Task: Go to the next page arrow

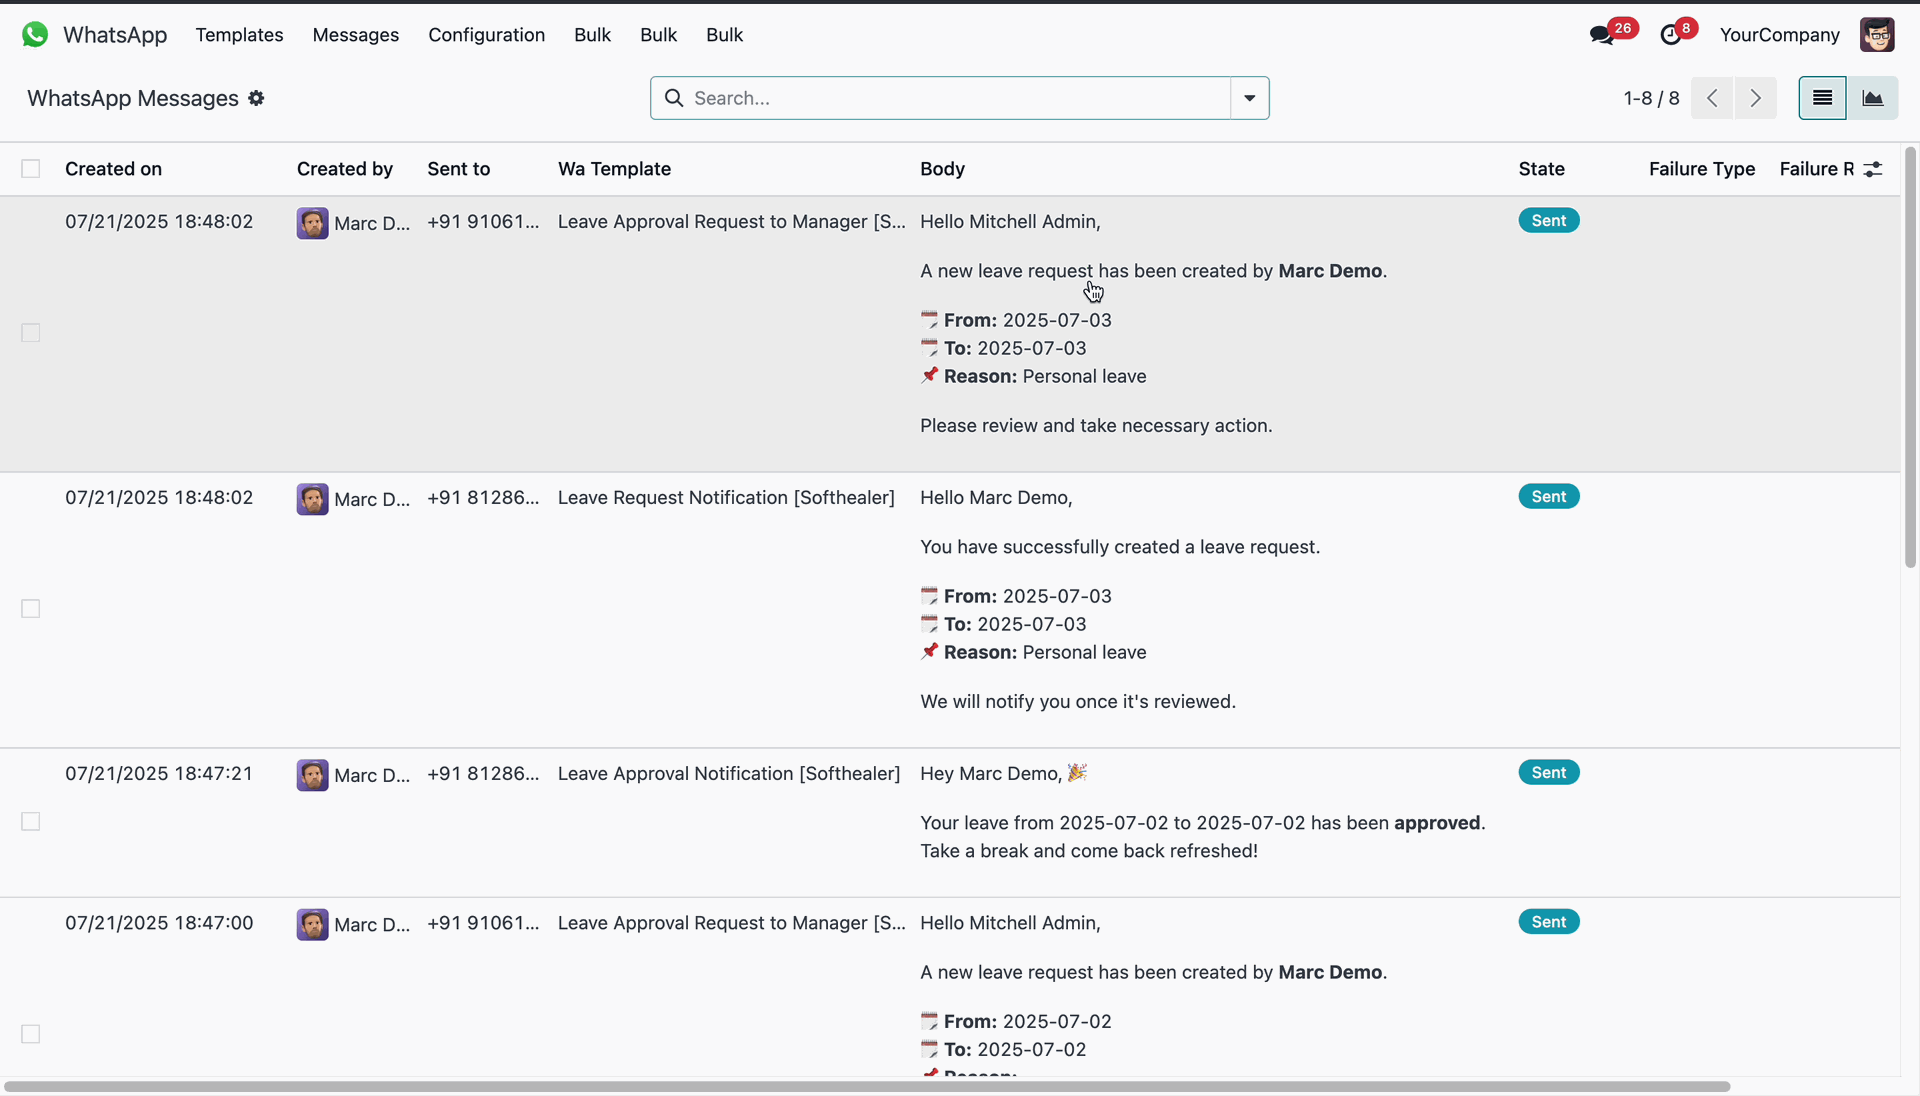Action: click(x=1756, y=98)
